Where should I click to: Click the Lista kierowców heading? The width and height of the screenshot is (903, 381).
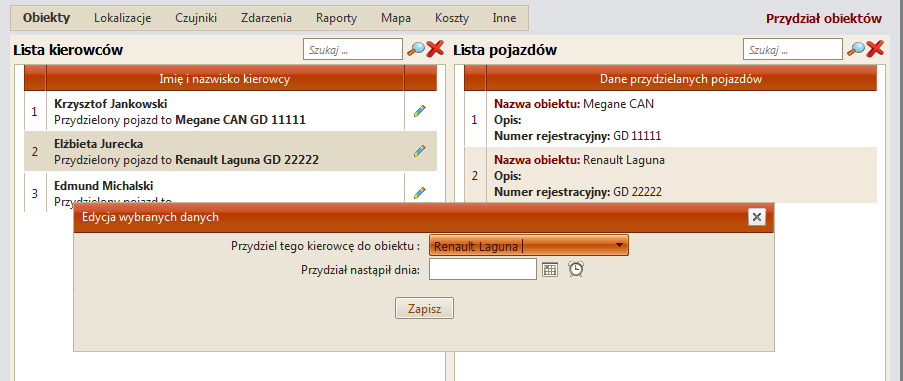pos(68,50)
